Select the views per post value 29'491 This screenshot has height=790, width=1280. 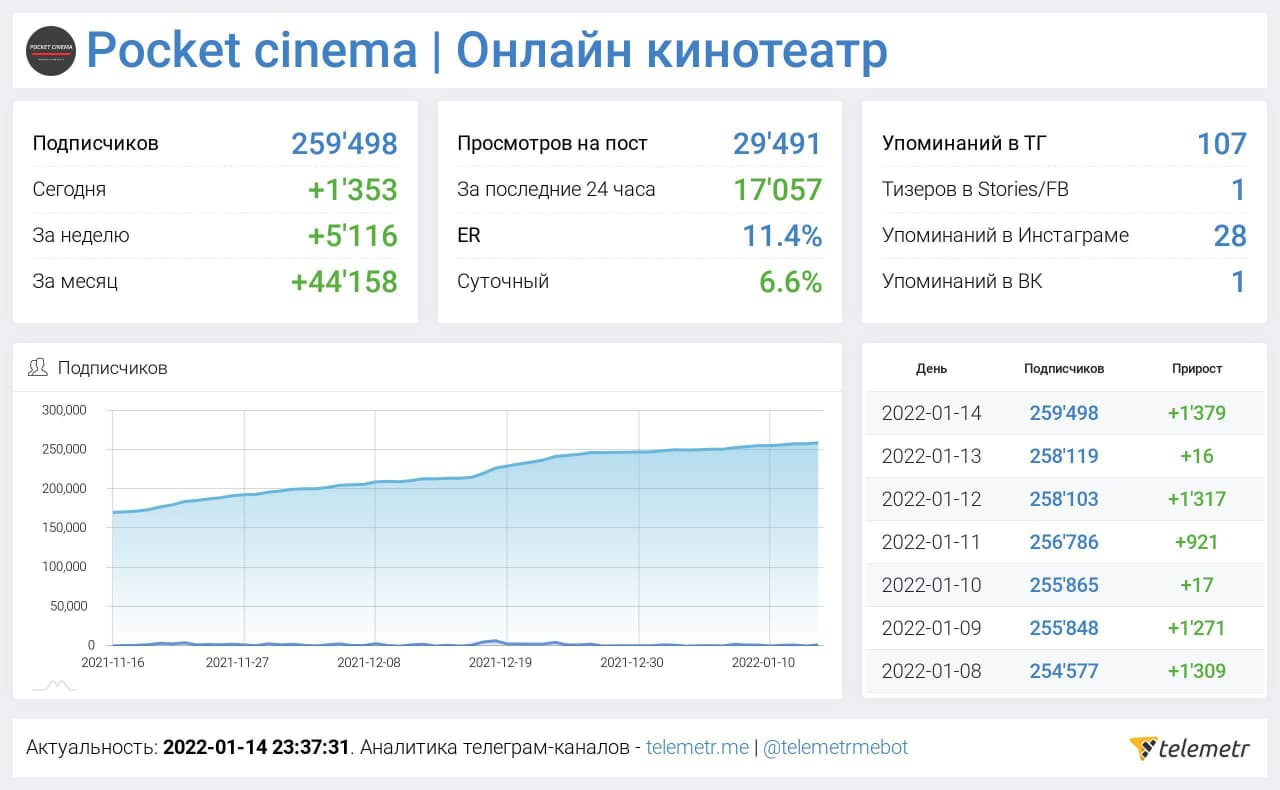tap(777, 144)
